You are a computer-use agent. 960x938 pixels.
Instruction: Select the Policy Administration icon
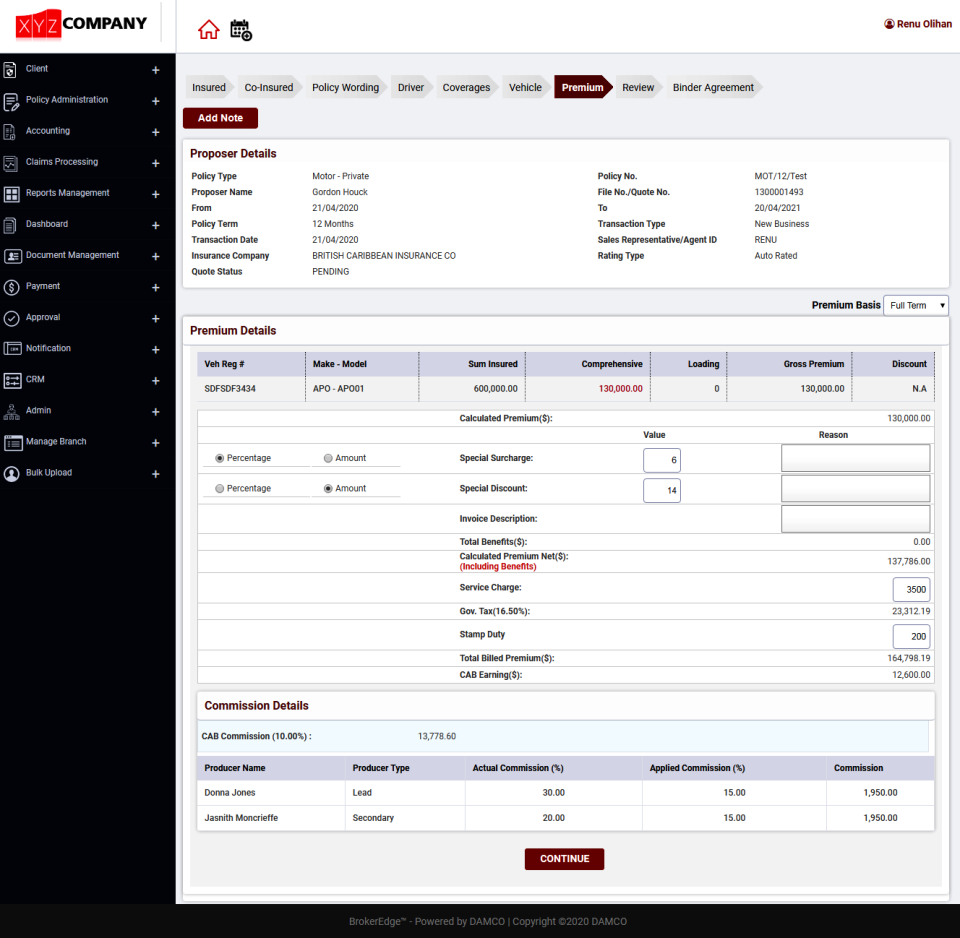click(x=12, y=99)
